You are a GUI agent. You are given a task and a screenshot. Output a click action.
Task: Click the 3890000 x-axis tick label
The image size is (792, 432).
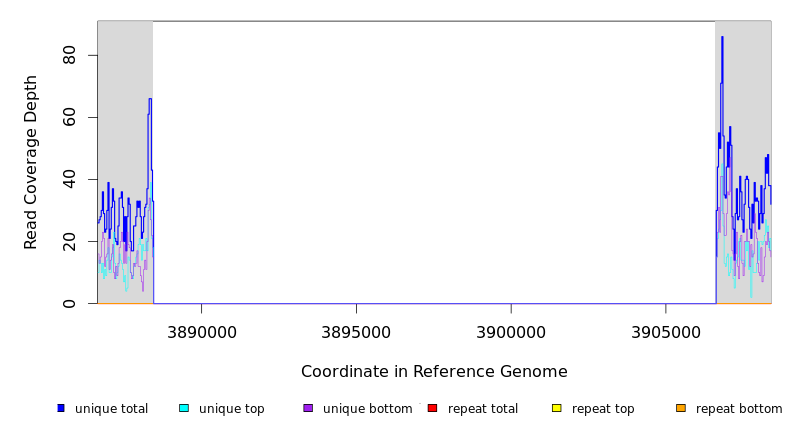pos(201,331)
